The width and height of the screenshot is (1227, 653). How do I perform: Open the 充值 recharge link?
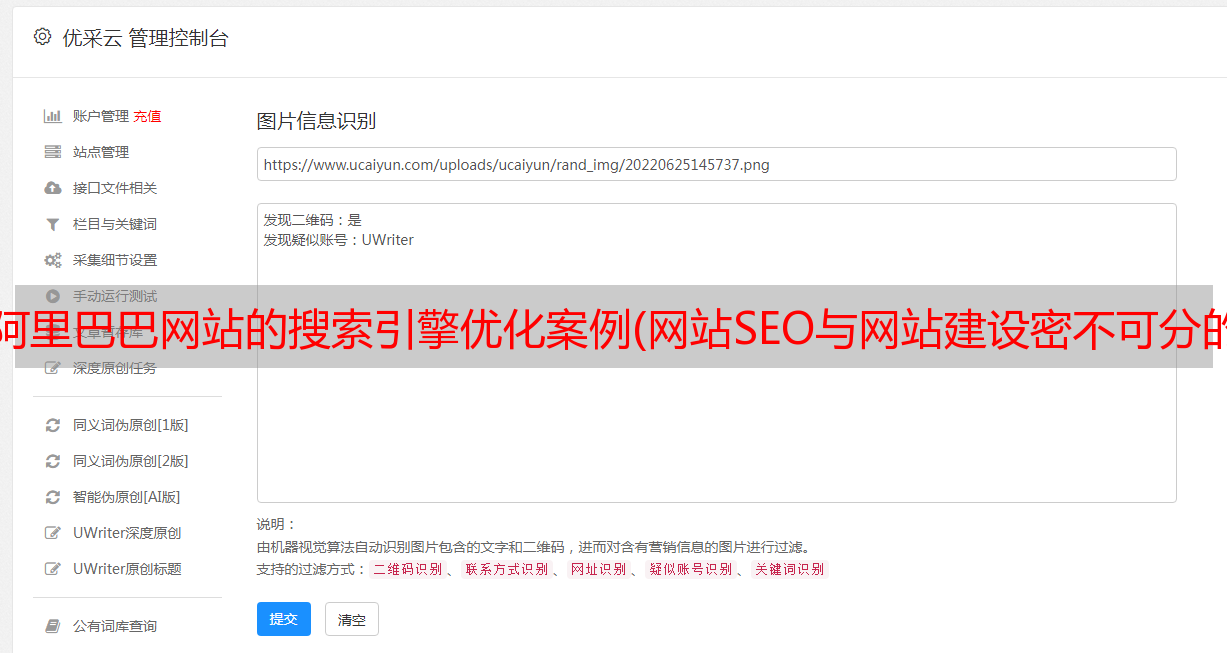click(x=147, y=116)
